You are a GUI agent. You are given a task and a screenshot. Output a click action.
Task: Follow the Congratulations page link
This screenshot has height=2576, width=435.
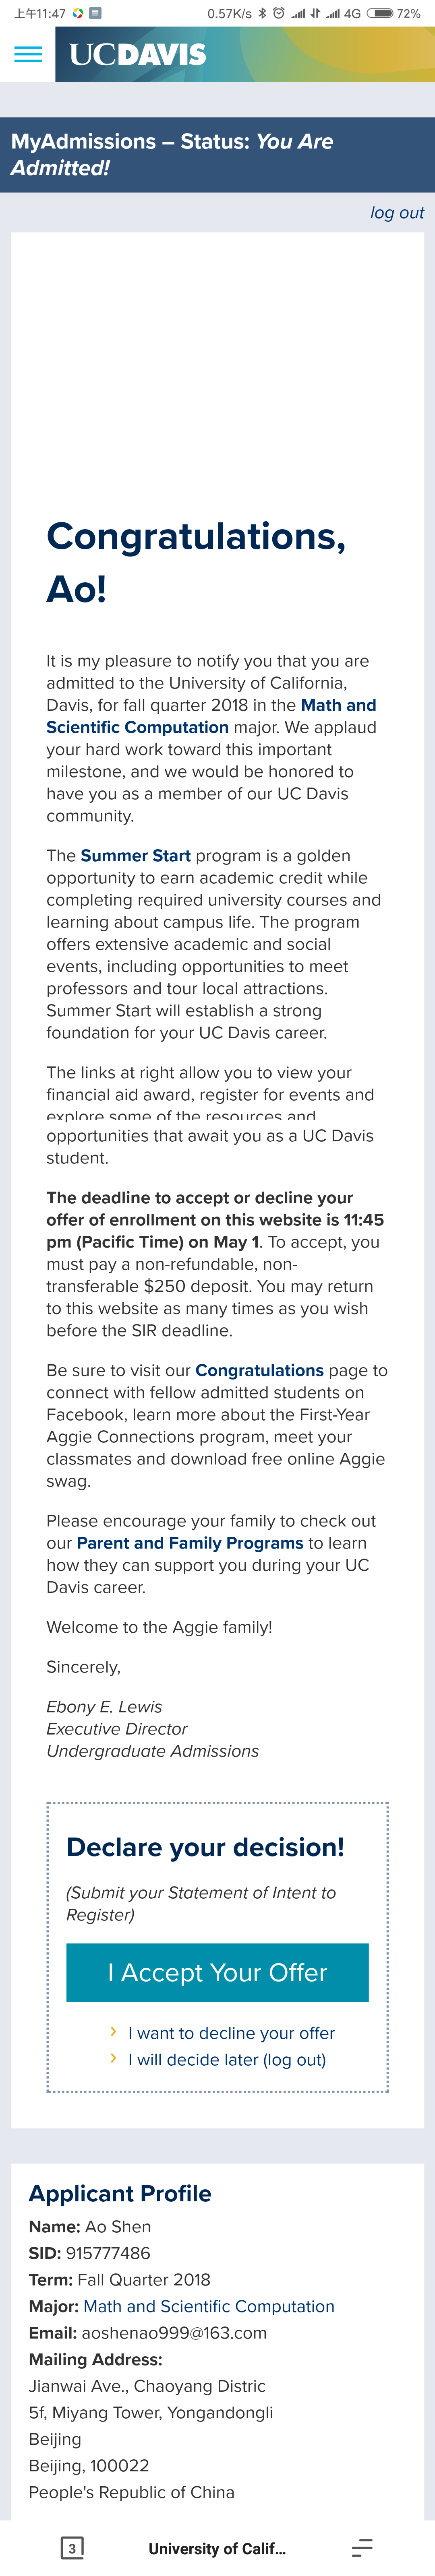pos(259,1370)
